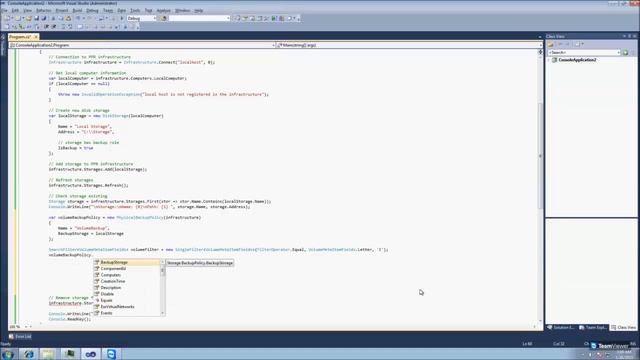
Task: Open the Project menu
Action: (x=62, y=10)
